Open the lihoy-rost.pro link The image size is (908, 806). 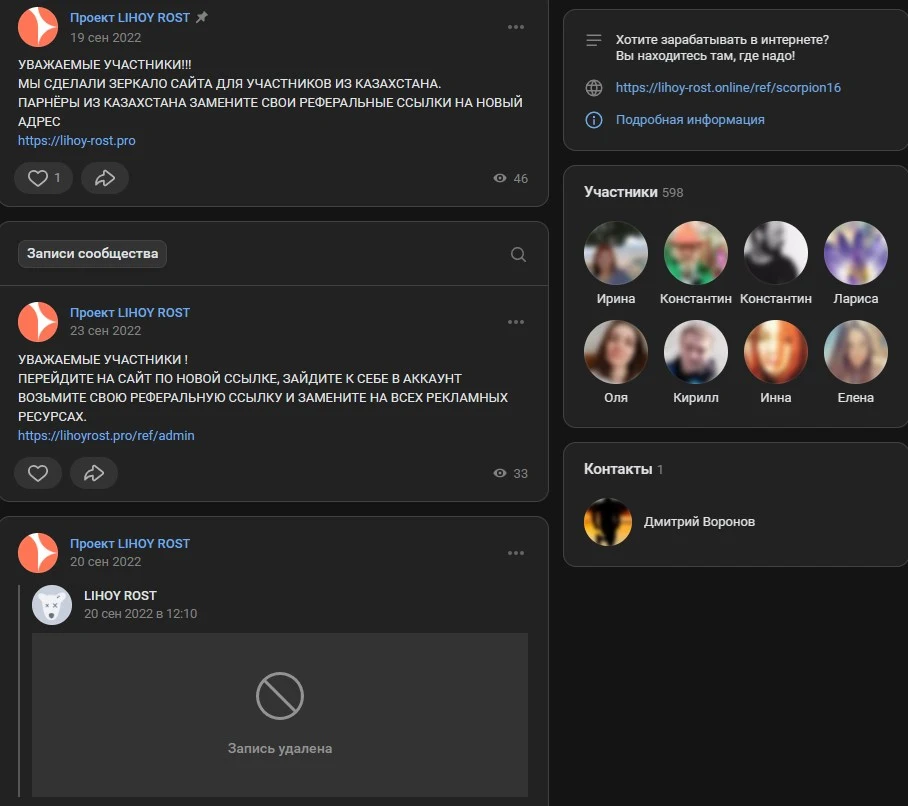pyautogui.click(x=76, y=141)
